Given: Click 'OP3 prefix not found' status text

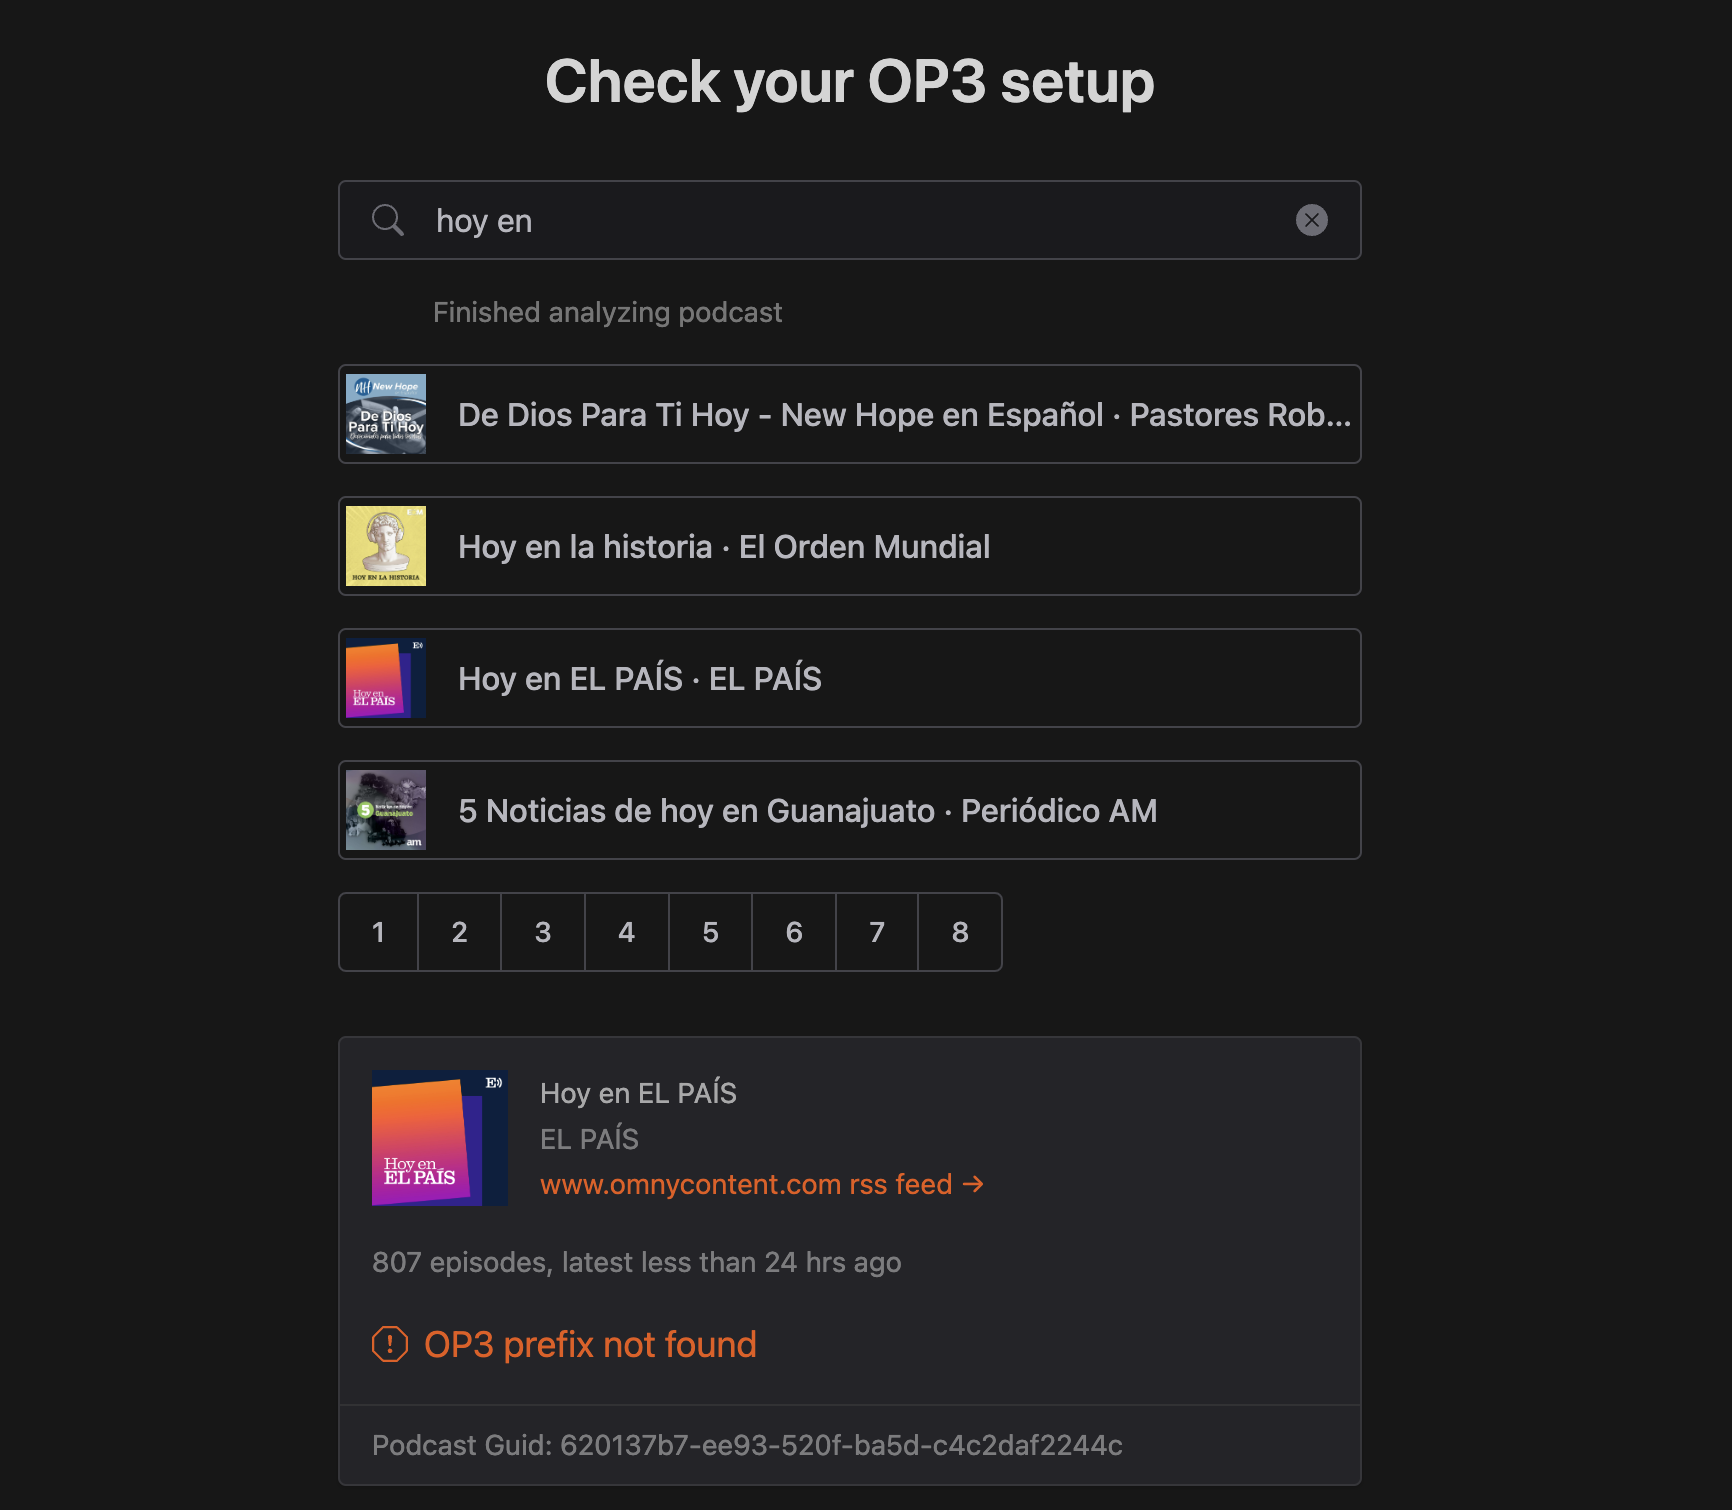Looking at the screenshot, I should tap(590, 1344).
